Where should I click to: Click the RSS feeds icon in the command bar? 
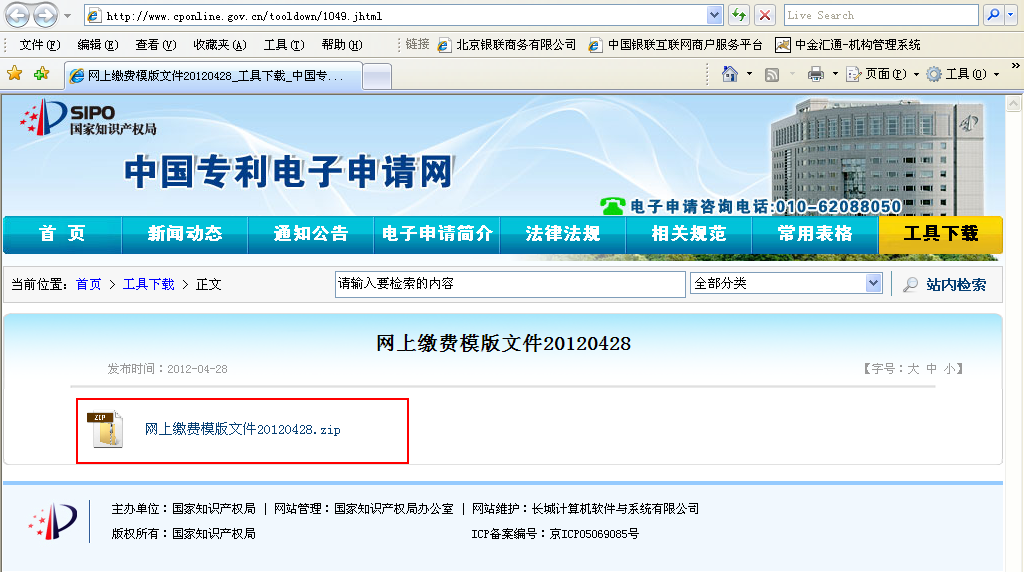tap(772, 74)
